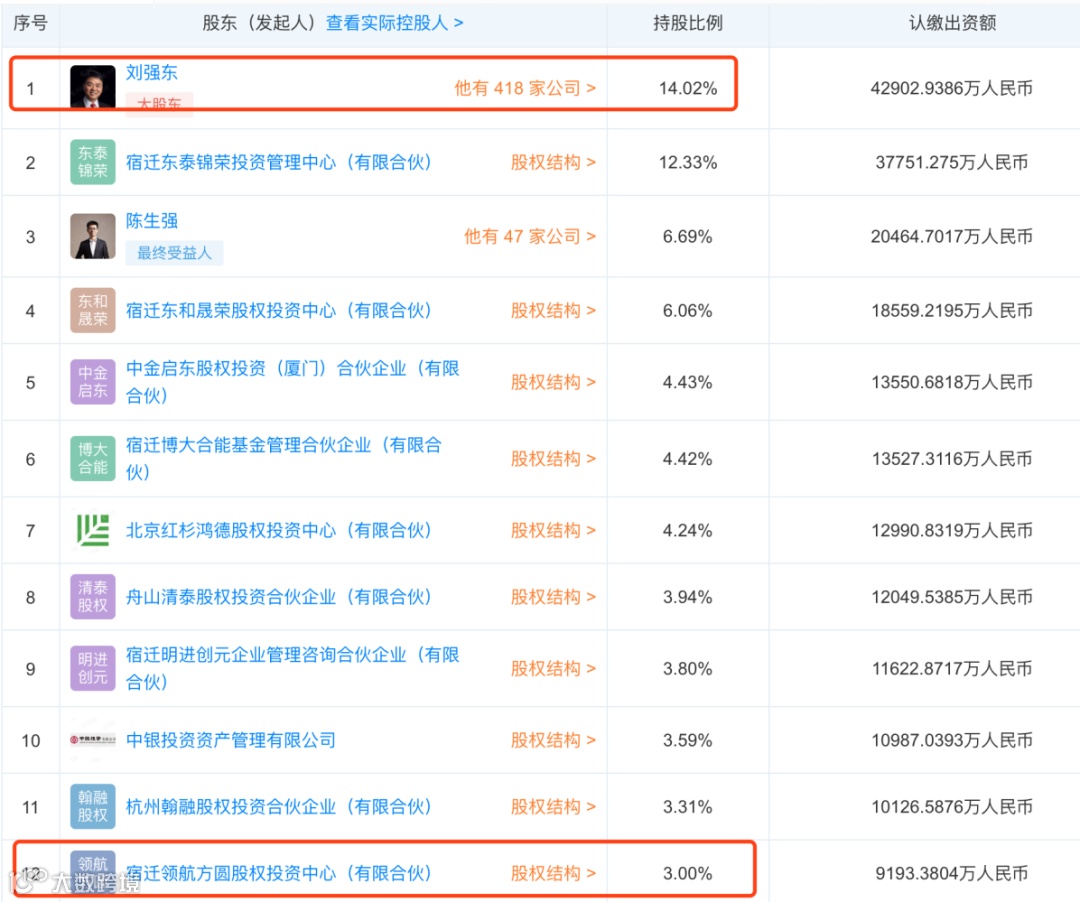Screen dimensions: 1080x902
Task: Select 42902.9386万人民币 amount cell
Action: click(x=952, y=88)
